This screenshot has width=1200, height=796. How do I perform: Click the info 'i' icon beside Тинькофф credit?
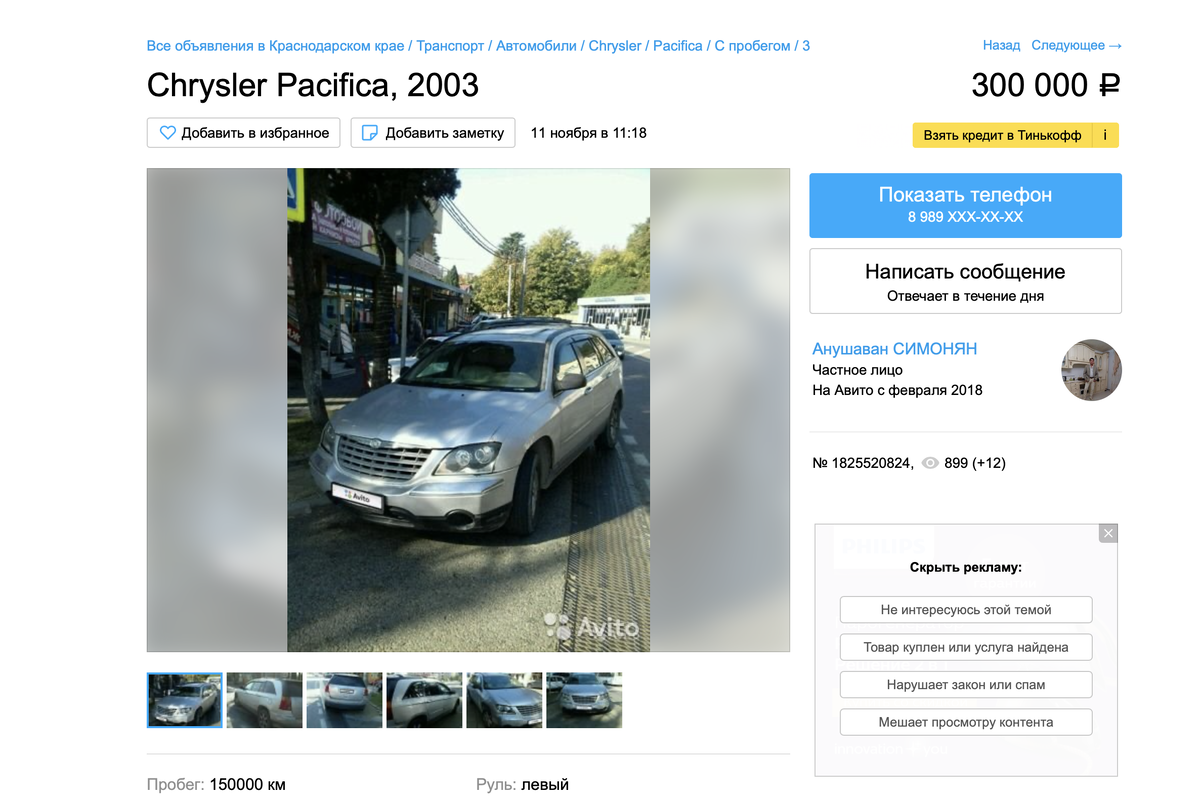[1105, 135]
